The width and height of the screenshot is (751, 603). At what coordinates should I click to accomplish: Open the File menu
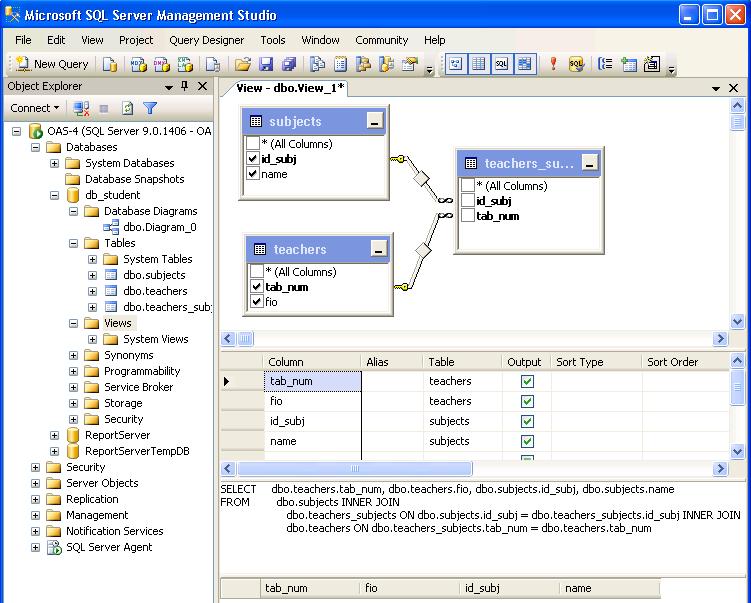click(23, 40)
